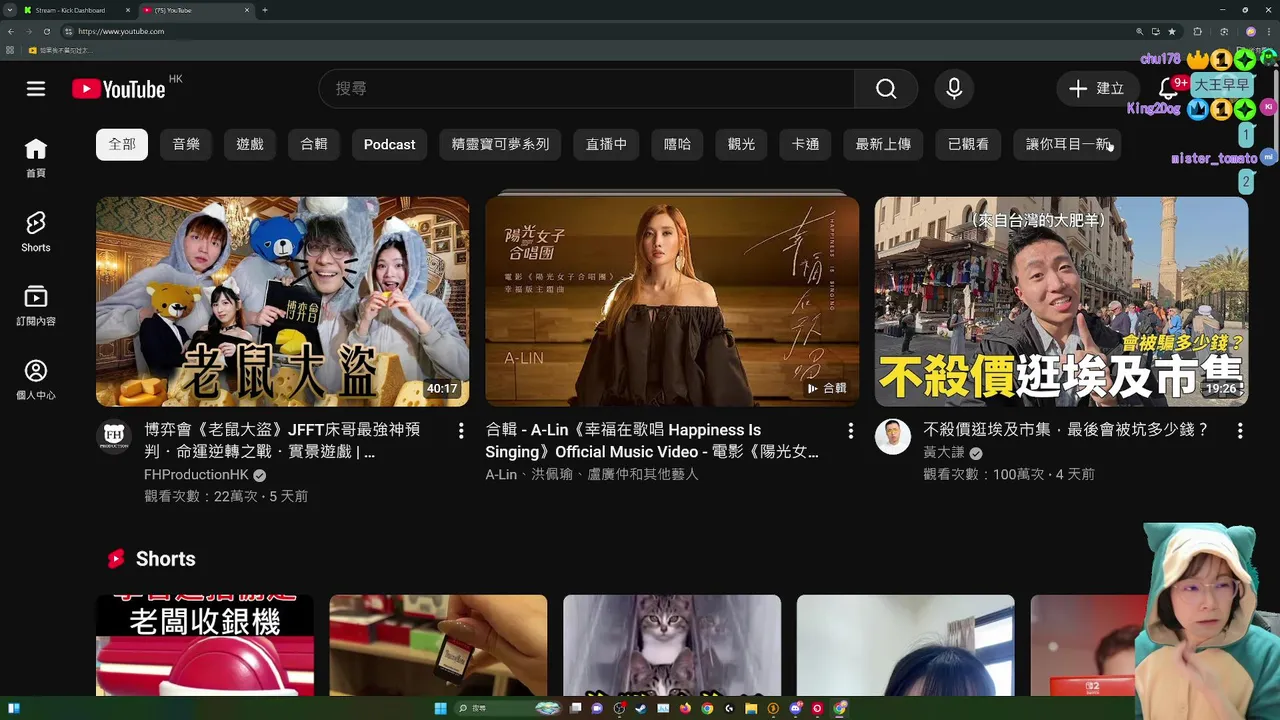
Task: Open Windows Start button
Action: click(440, 708)
